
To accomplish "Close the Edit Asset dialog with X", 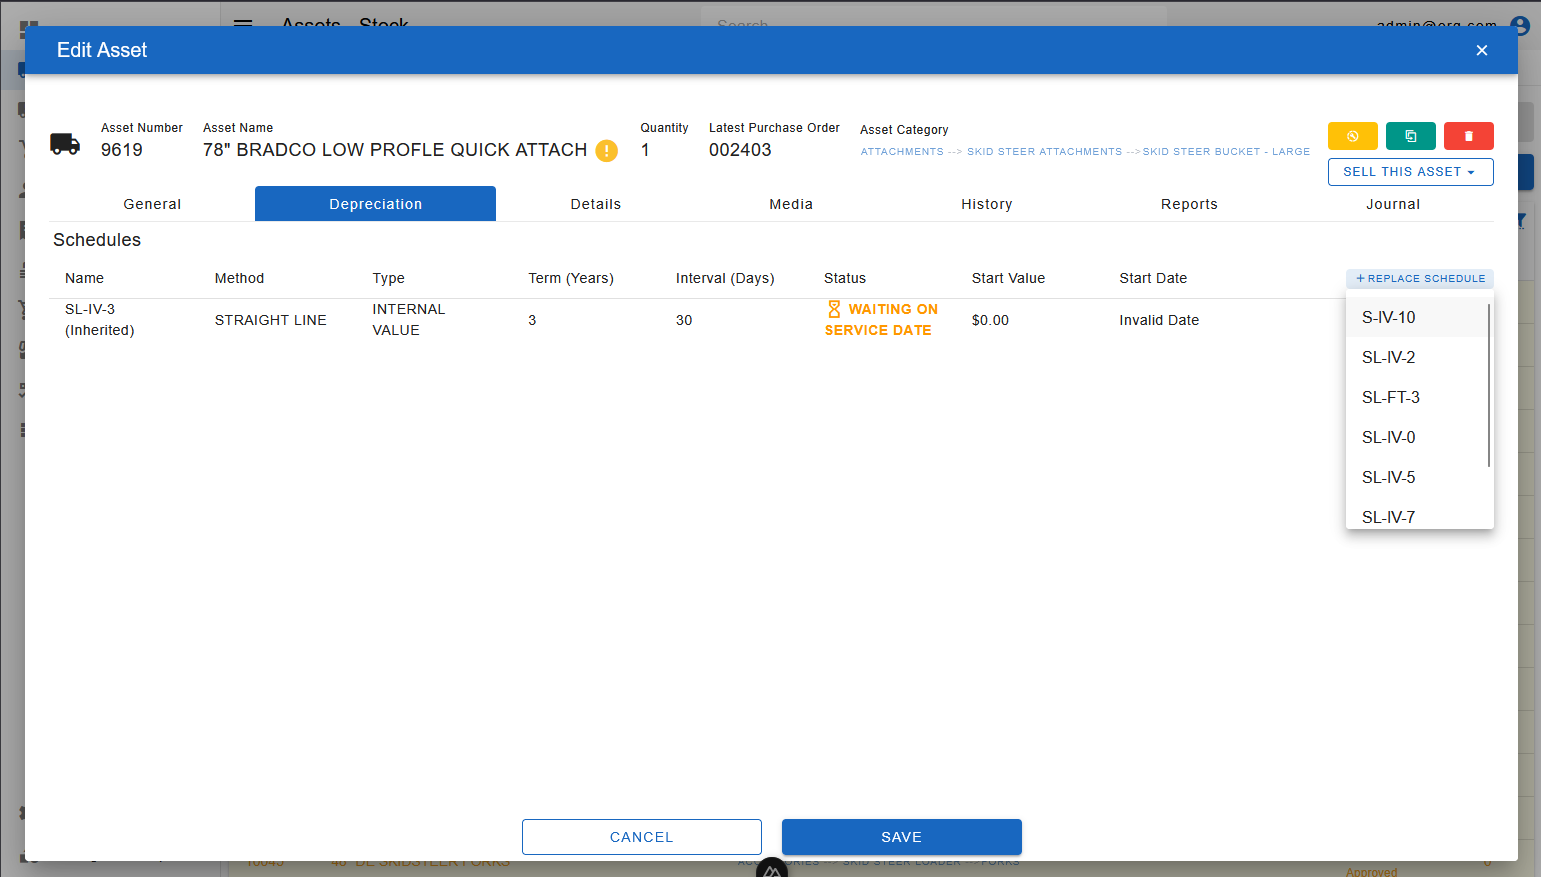I will coord(1481,50).
